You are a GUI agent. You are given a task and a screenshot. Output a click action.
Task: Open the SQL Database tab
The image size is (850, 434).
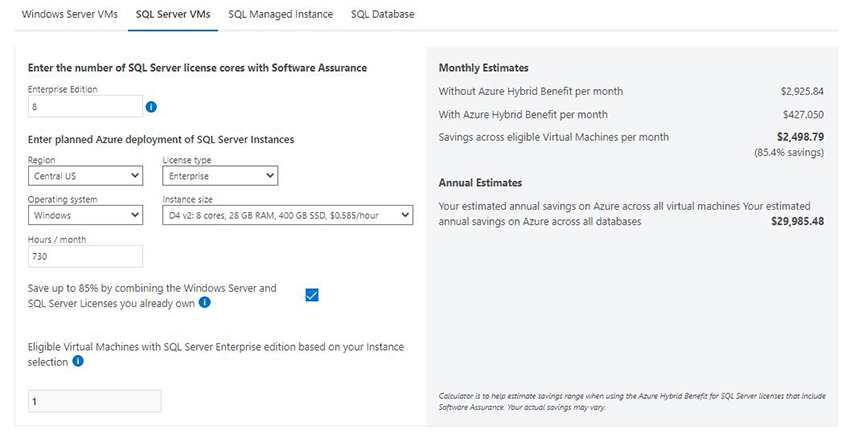click(382, 15)
